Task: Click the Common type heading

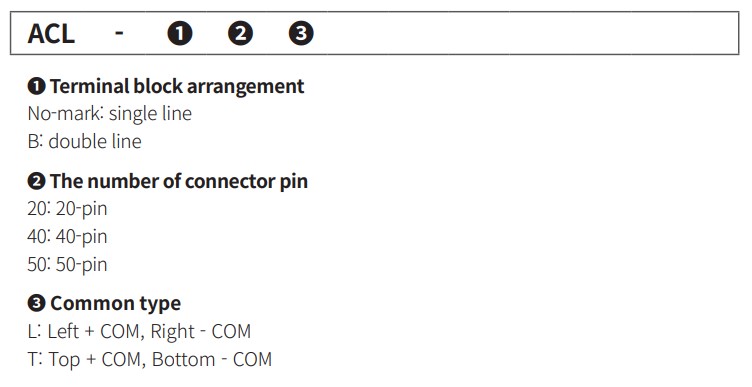Action: [116, 304]
